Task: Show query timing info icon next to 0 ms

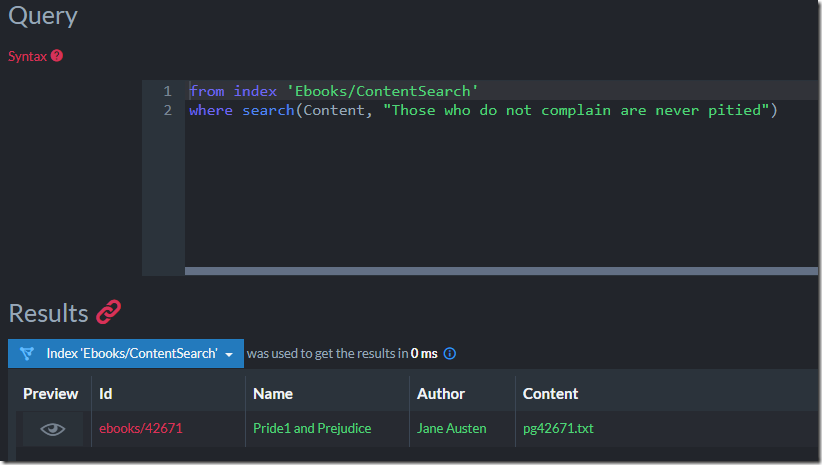Action: point(450,353)
